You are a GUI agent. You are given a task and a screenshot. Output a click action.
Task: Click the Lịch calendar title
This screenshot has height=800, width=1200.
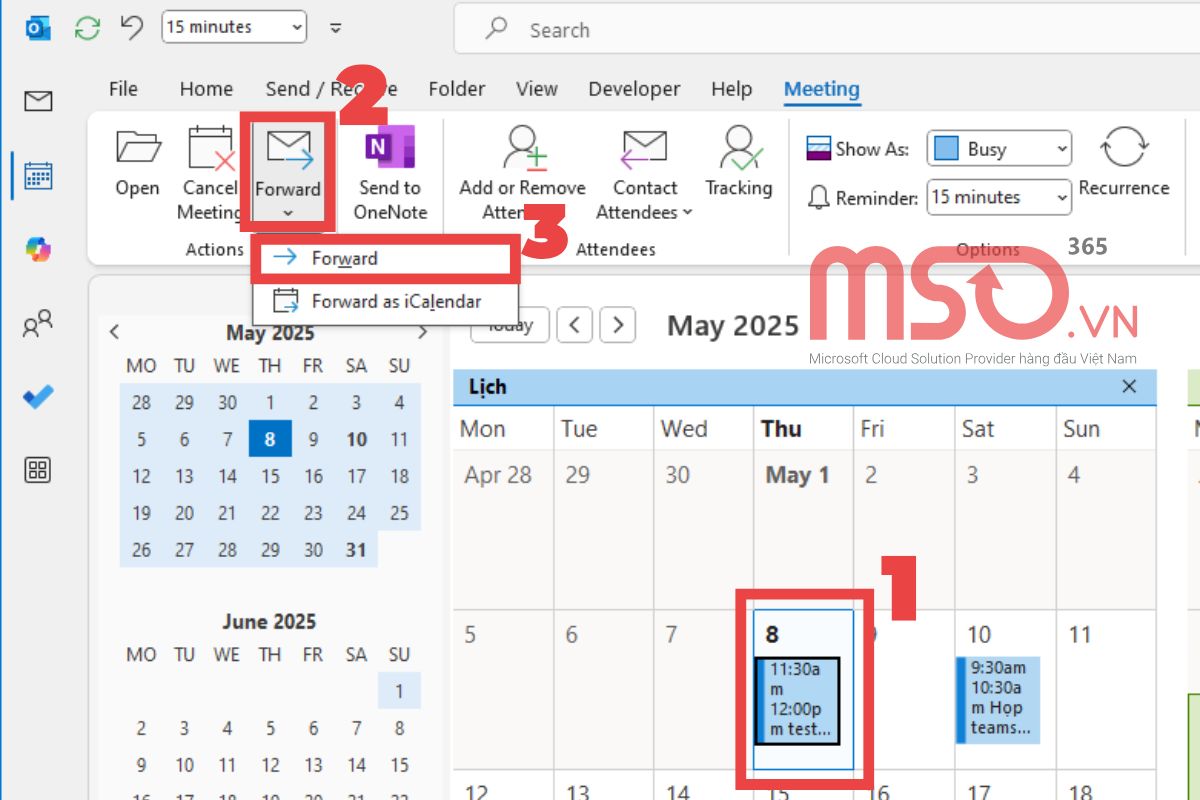(488, 386)
